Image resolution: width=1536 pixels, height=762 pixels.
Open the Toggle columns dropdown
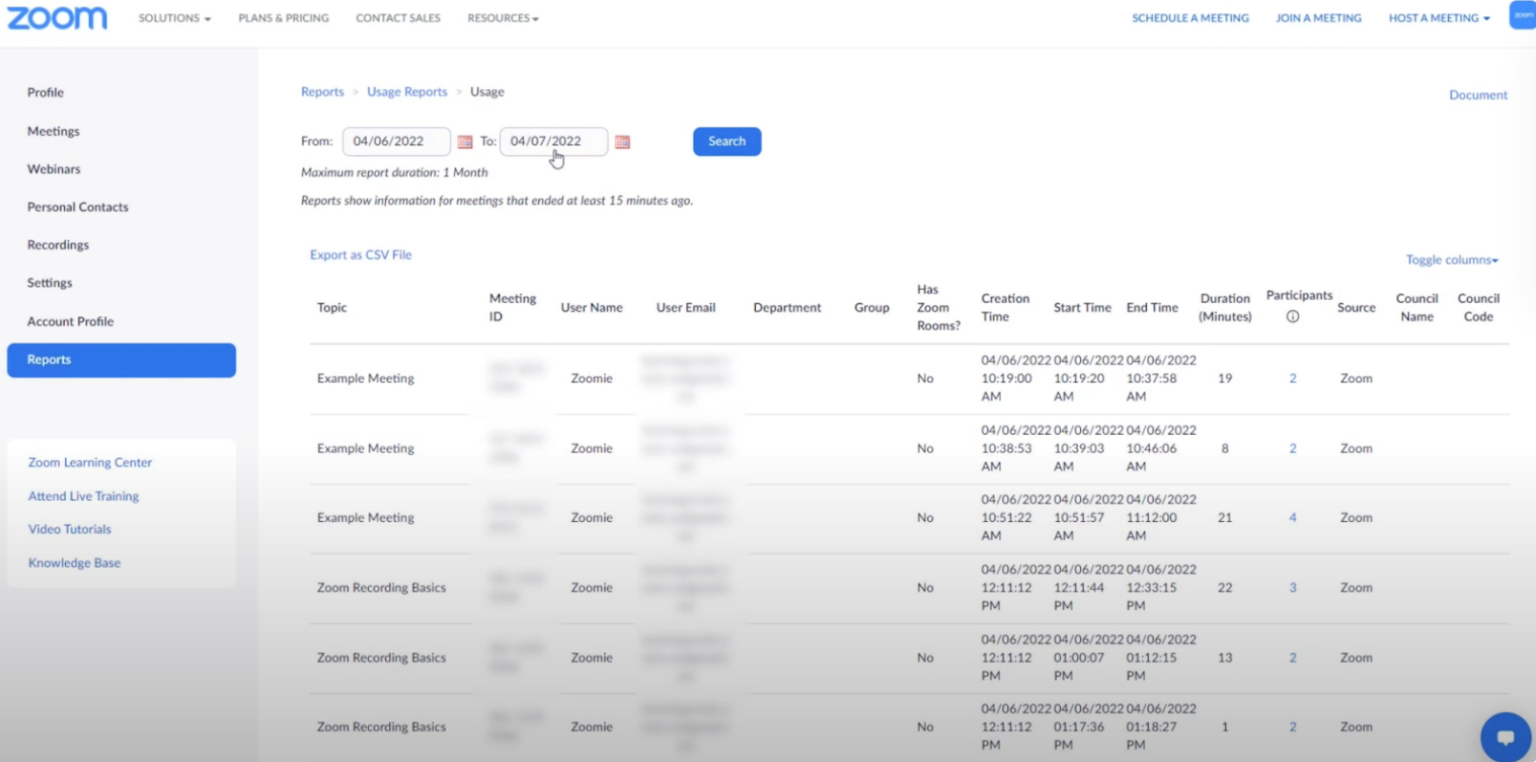pos(1451,259)
